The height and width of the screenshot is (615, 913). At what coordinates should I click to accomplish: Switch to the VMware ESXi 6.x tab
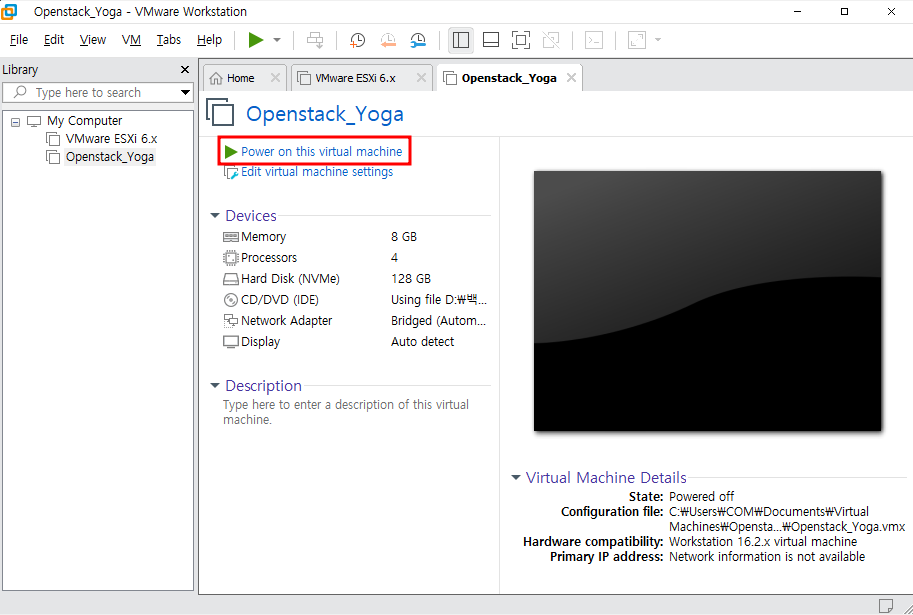(355, 78)
